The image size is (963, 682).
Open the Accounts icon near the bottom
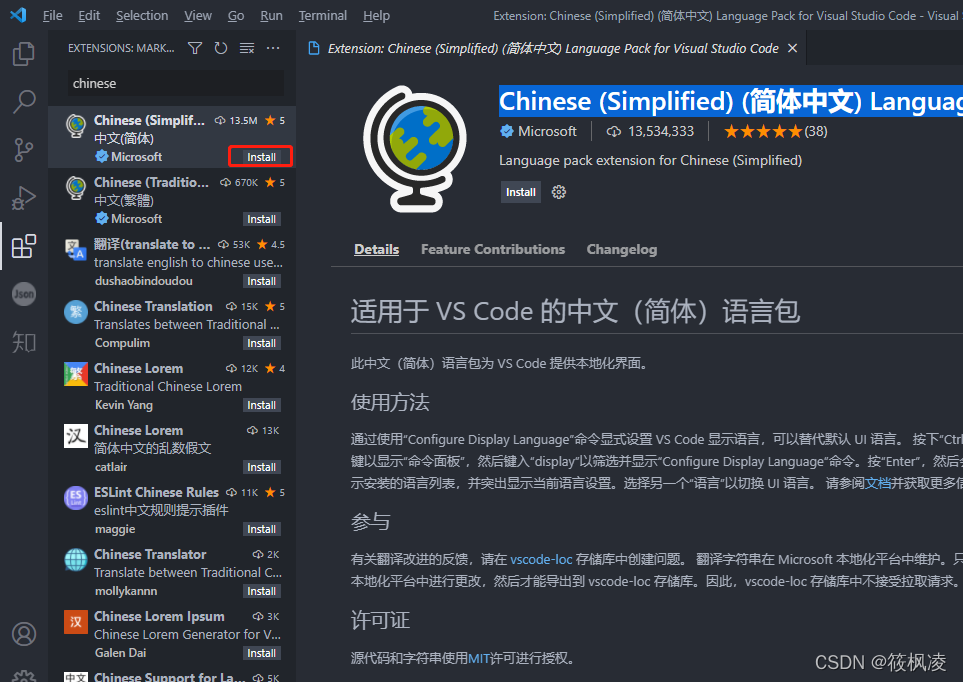tap(23, 634)
